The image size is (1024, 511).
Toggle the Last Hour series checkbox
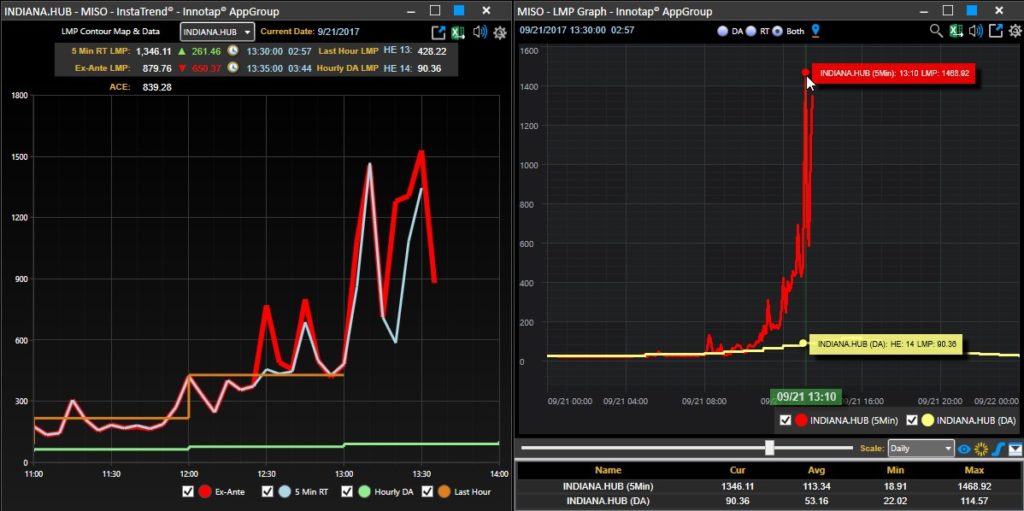[x=428, y=491]
